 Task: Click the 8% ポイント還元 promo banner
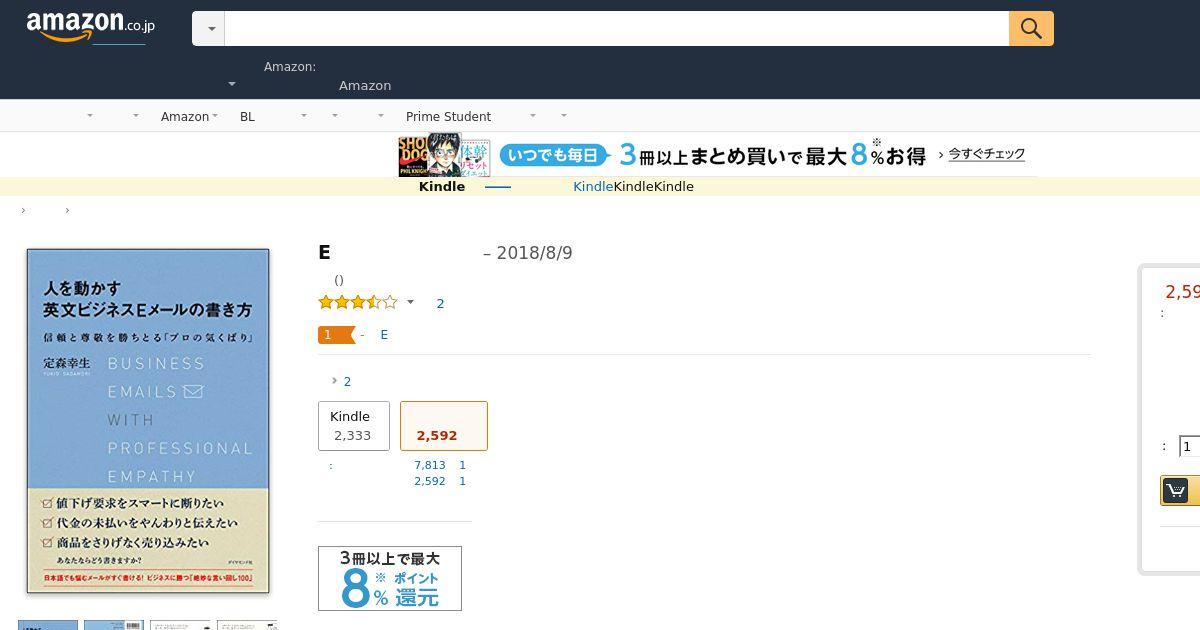click(x=390, y=578)
